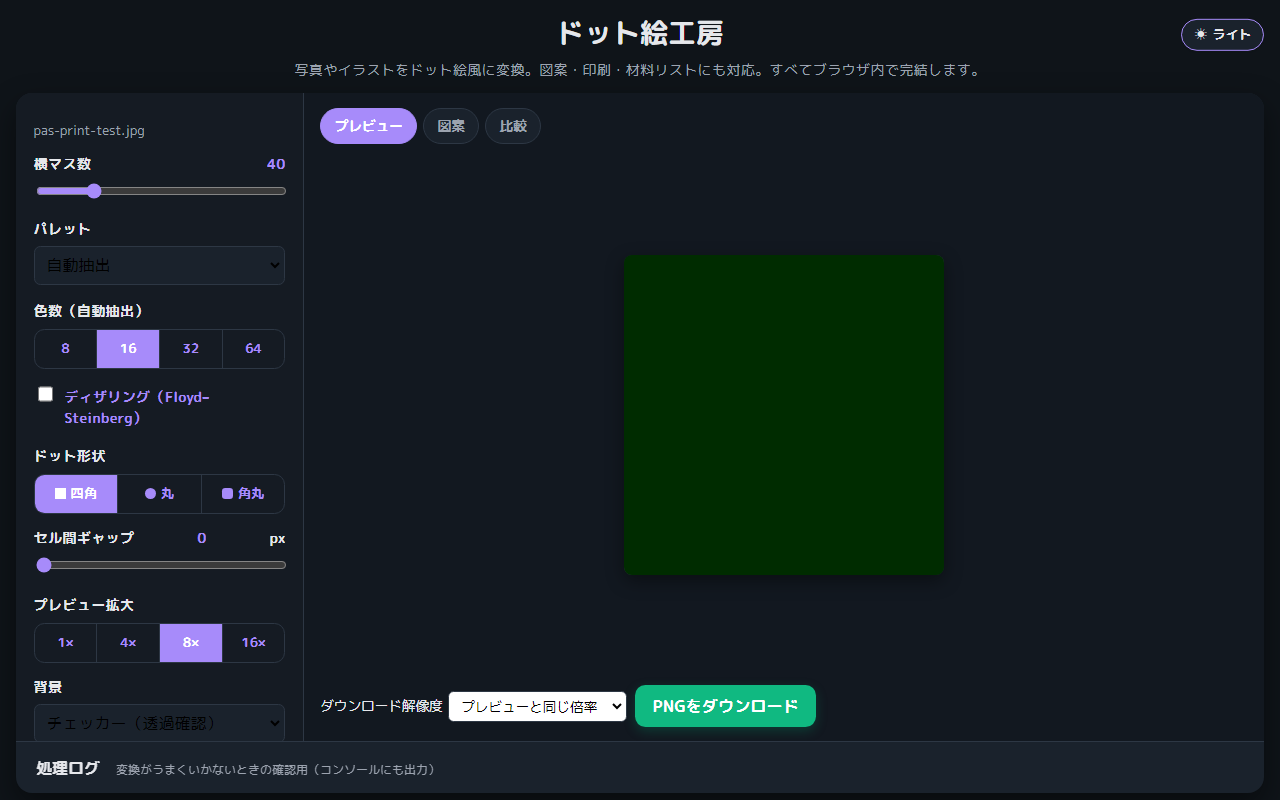This screenshot has height=800, width=1280.
Task: Set preview zoom to 1×
Action: pos(65,643)
